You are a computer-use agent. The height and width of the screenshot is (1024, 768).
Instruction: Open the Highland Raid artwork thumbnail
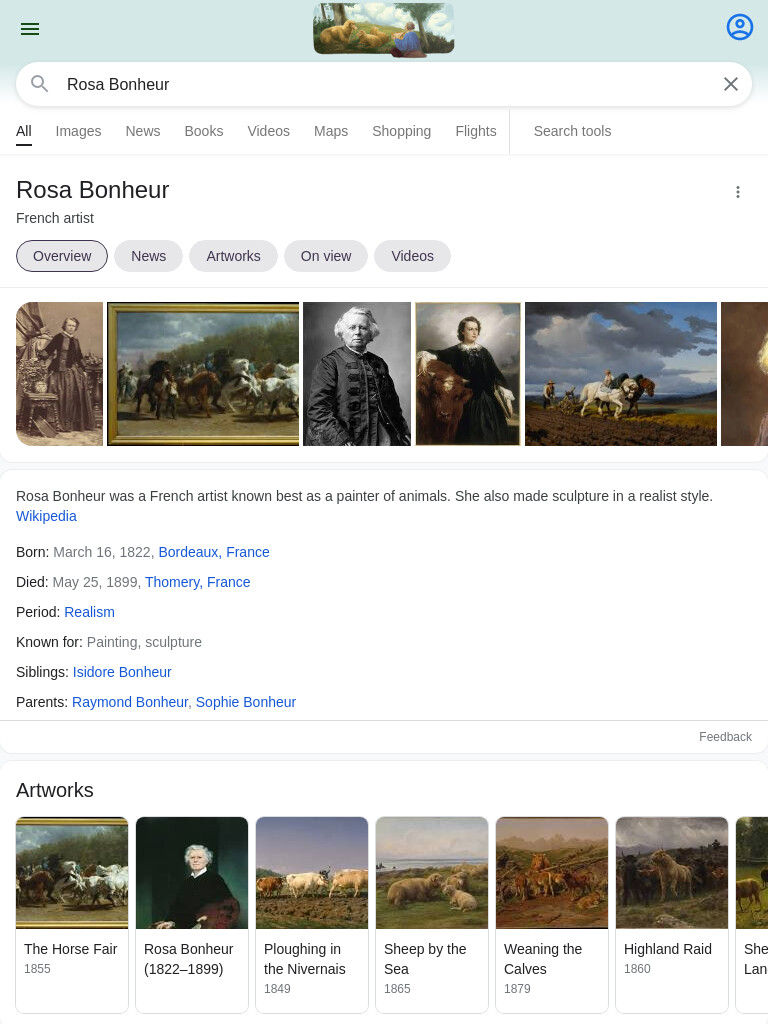(672, 872)
